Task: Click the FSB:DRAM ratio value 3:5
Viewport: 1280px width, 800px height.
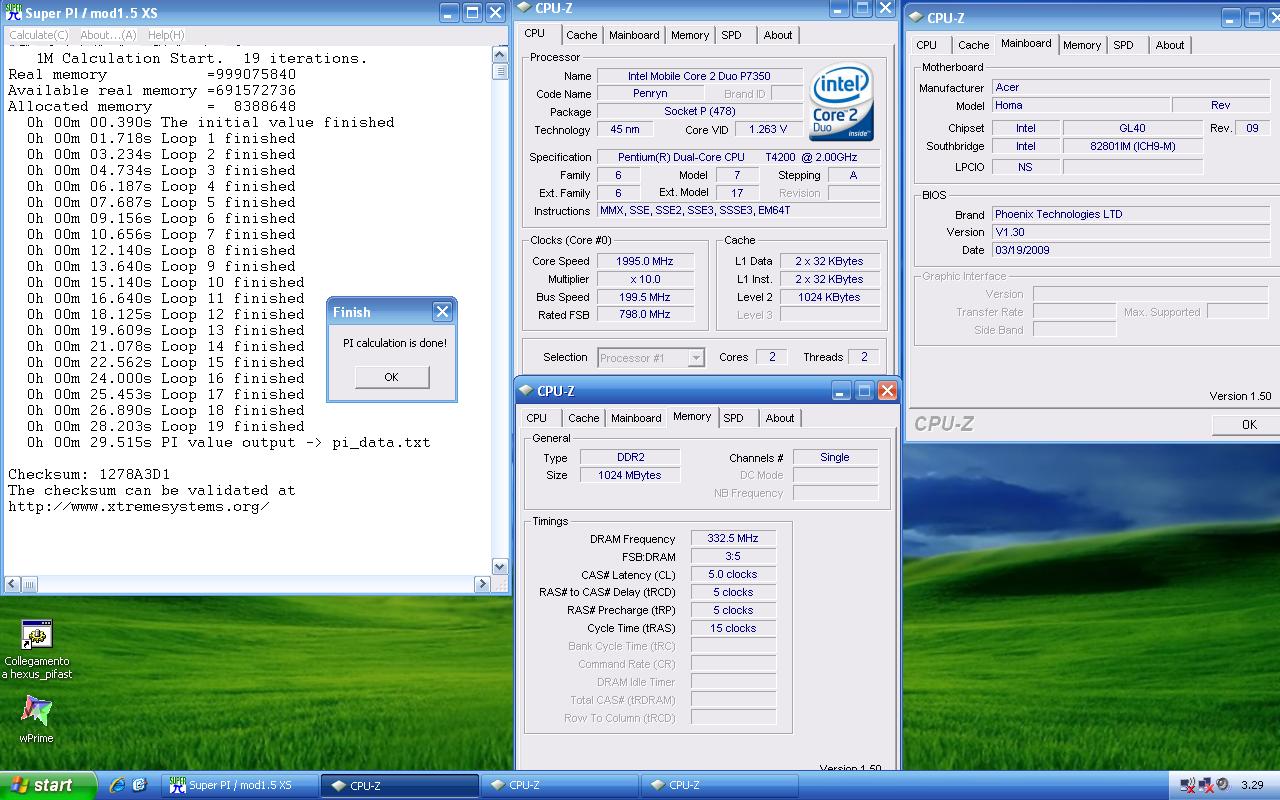Action: click(733, 556)
